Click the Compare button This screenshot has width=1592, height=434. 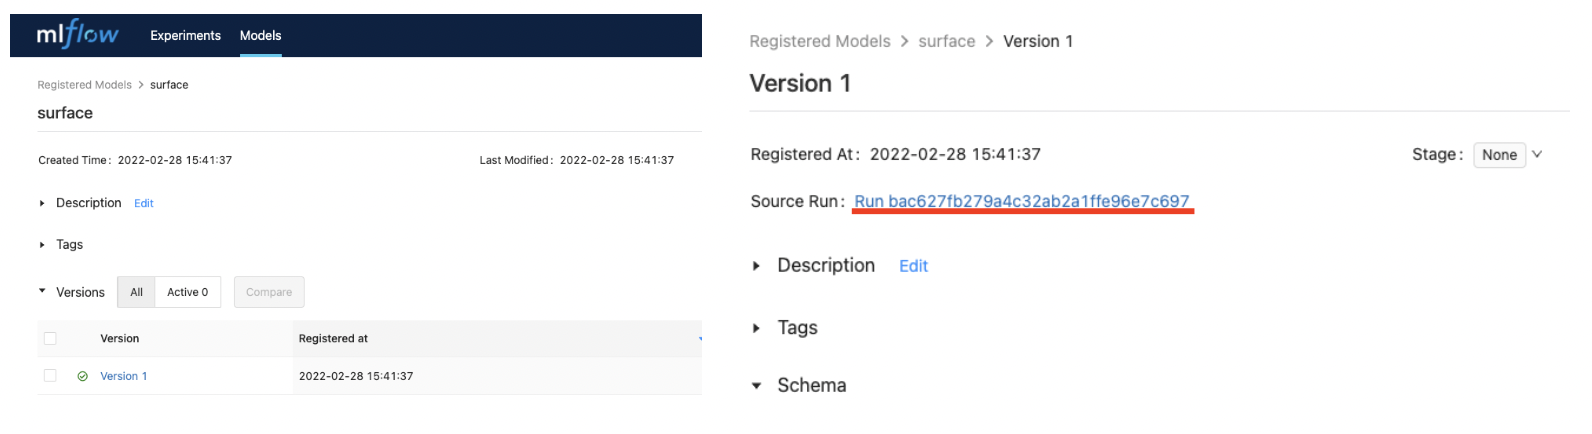click(269, 292)
